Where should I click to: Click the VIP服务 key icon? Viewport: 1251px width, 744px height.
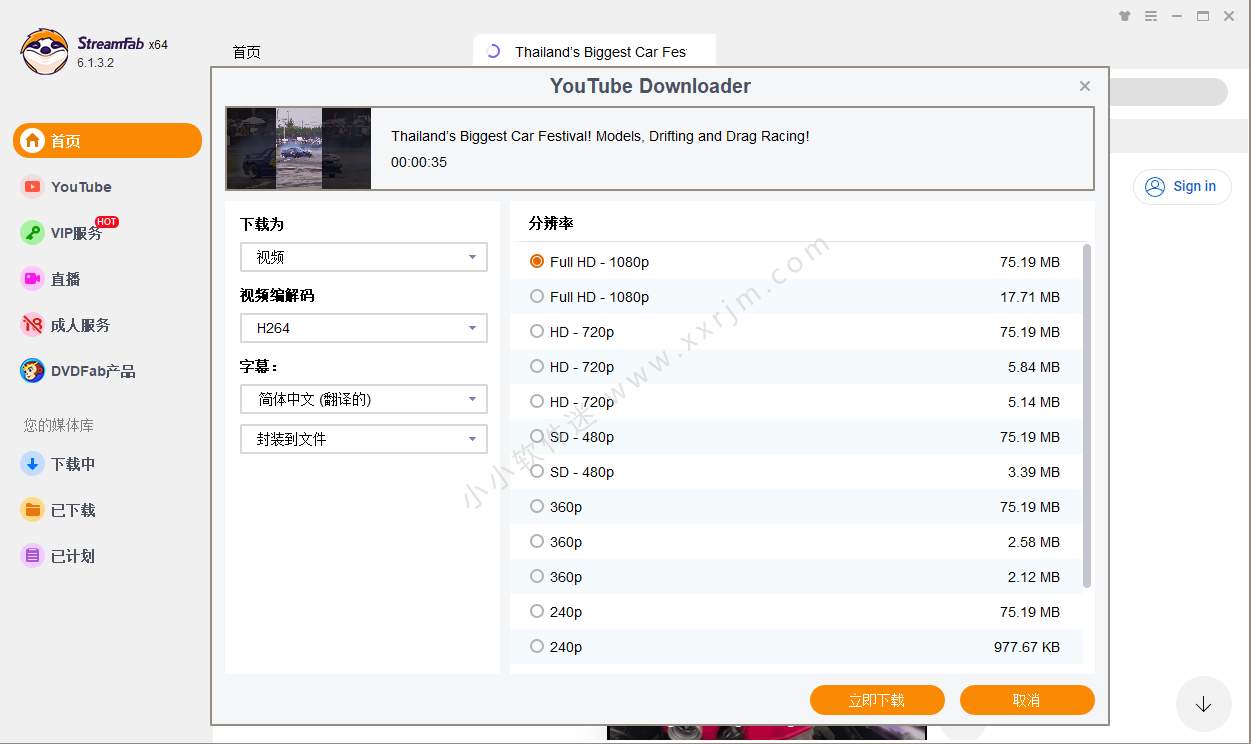click(33, 233)
